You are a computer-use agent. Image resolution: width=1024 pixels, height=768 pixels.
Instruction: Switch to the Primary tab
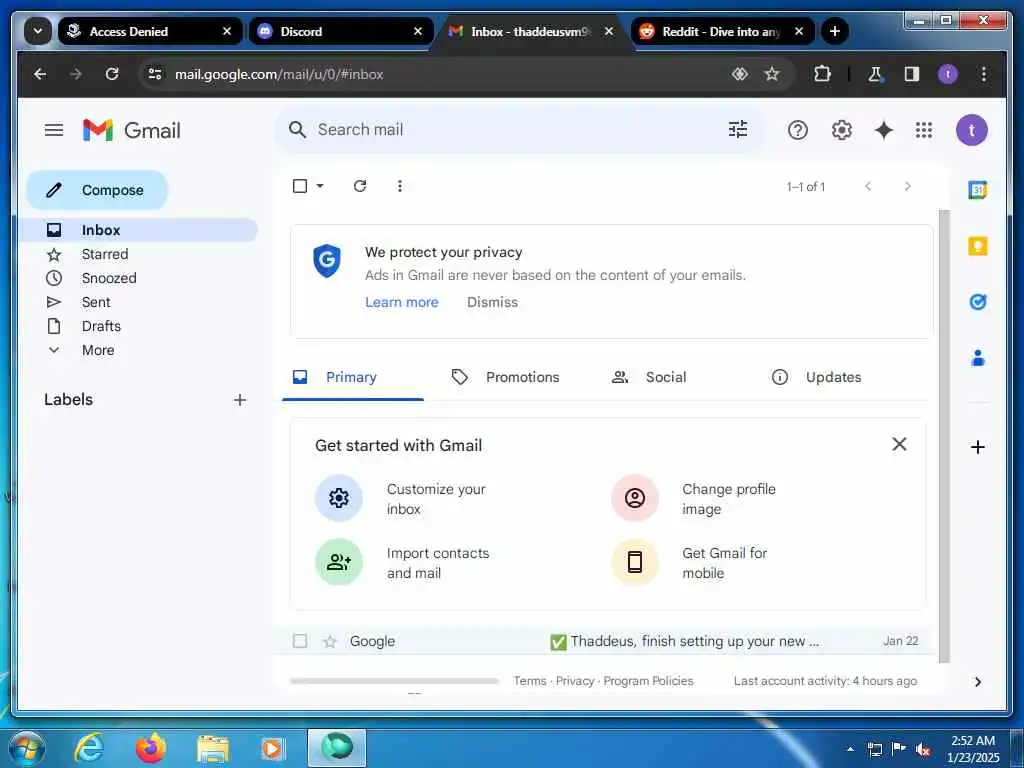(353, 377)
